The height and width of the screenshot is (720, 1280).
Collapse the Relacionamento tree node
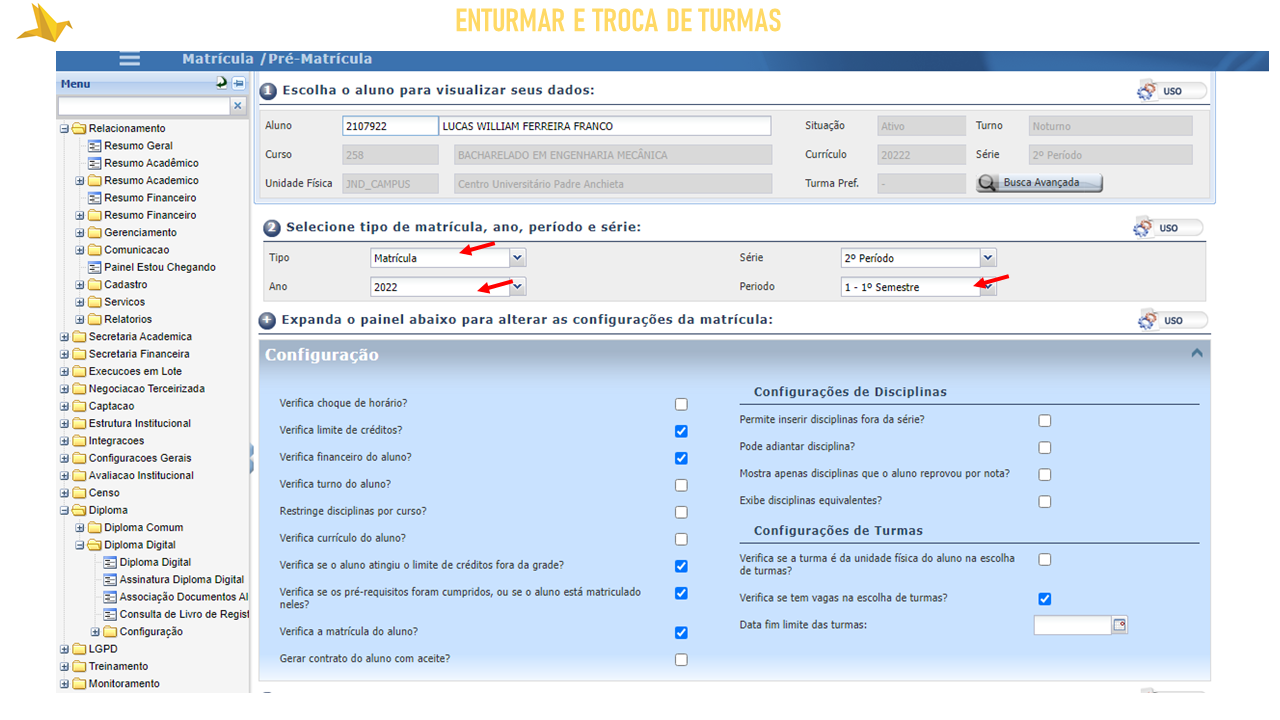[x=65, y=128]
